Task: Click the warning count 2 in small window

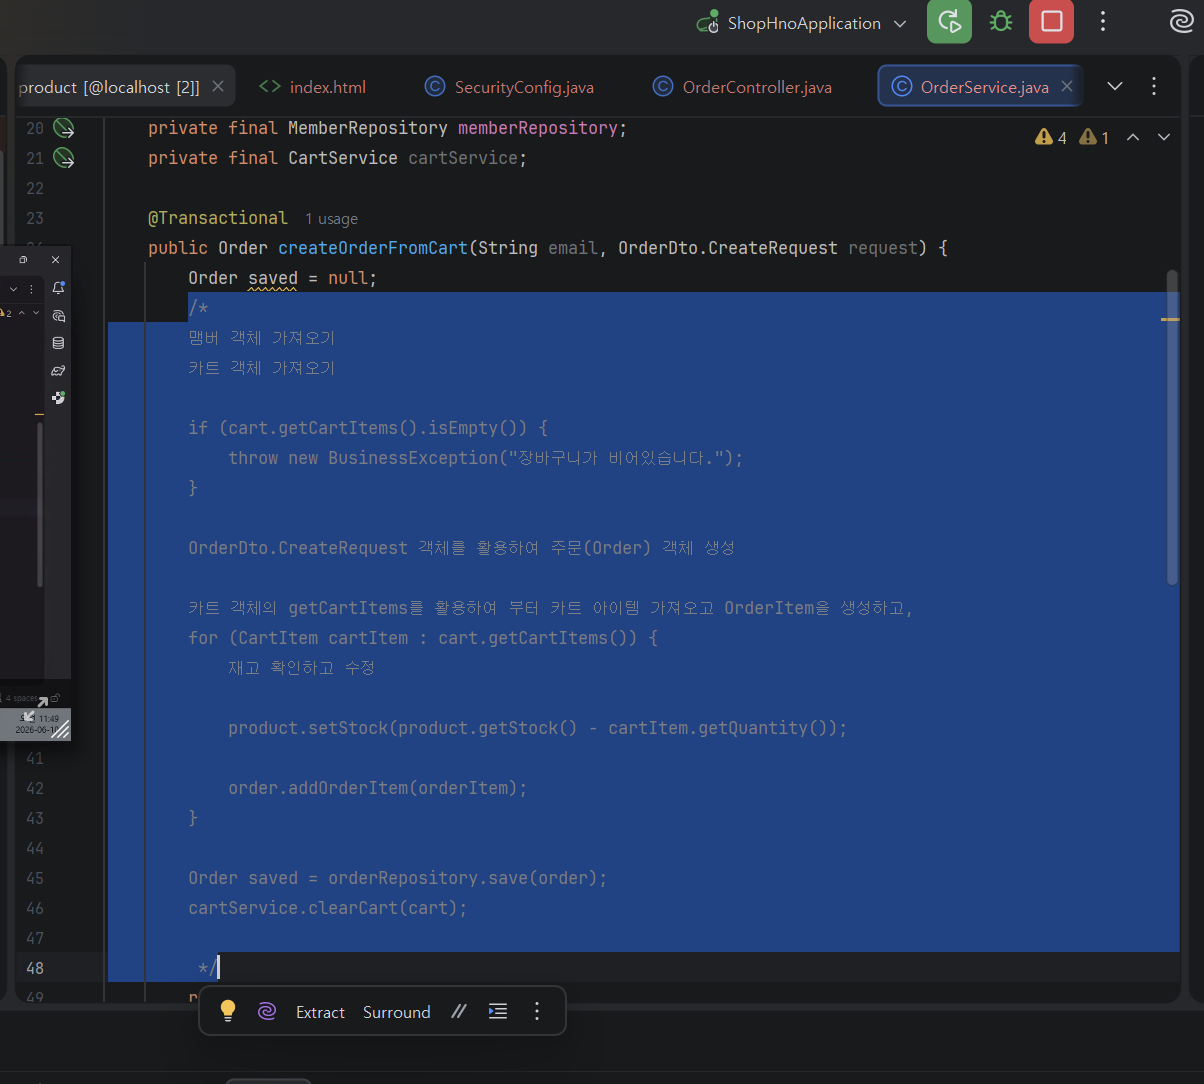Action: click(x=8, y=313)
